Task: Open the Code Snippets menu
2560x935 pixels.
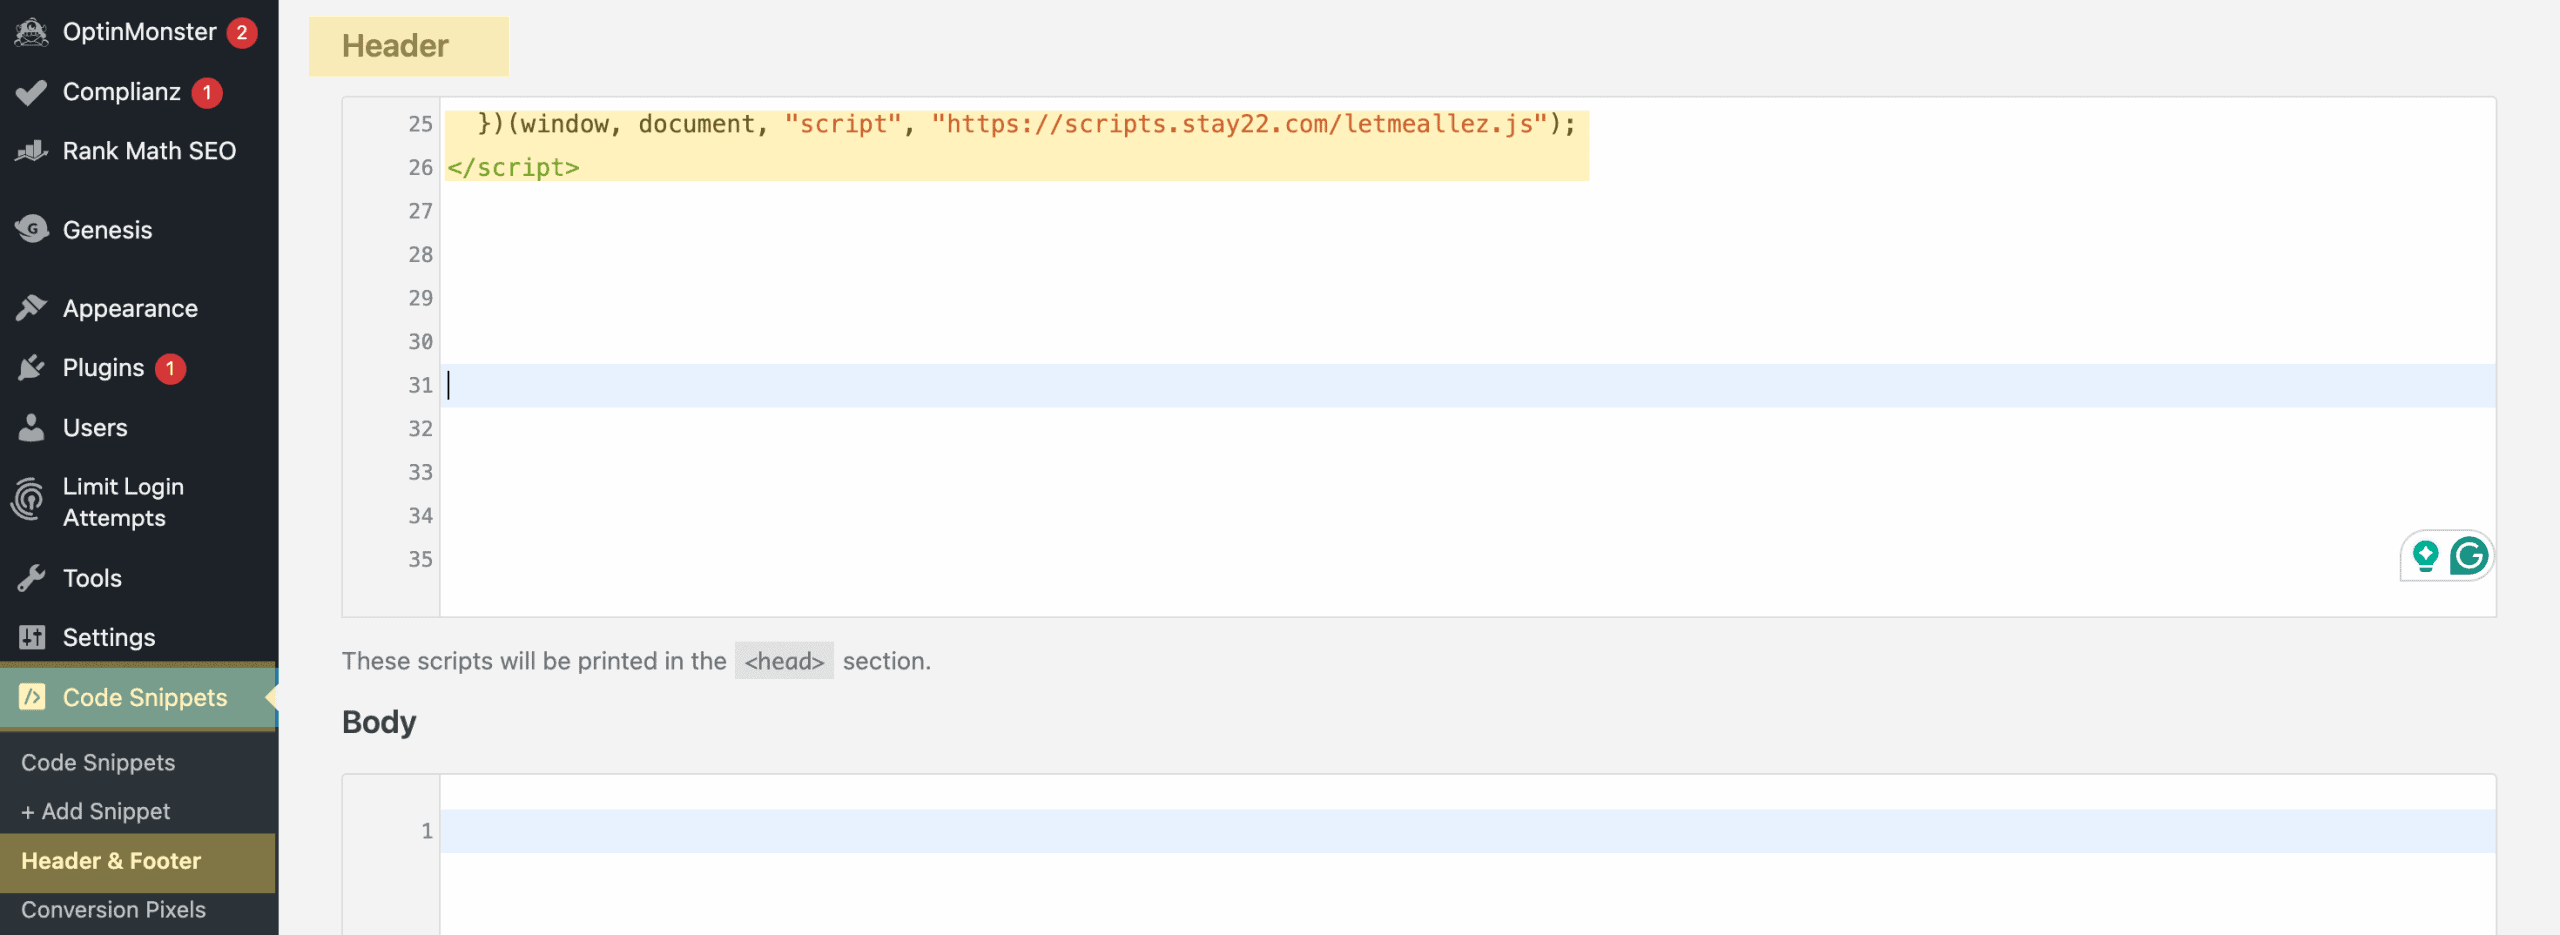Action: tap(144, 697)
